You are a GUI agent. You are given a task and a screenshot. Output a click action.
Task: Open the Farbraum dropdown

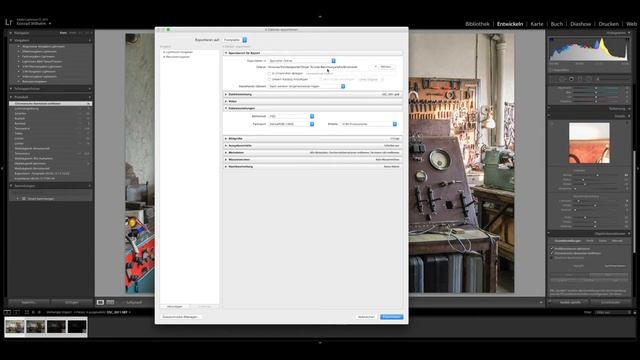click(x=291, y=124)
